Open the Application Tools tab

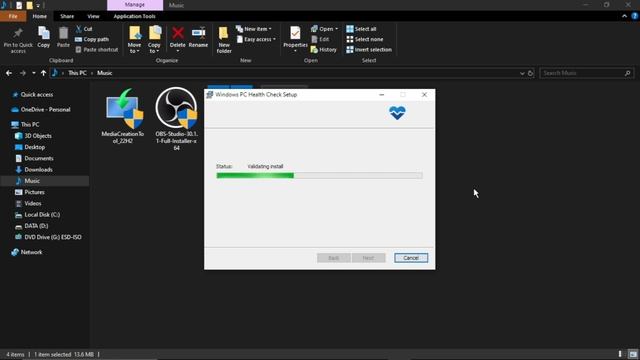point(134,16)
